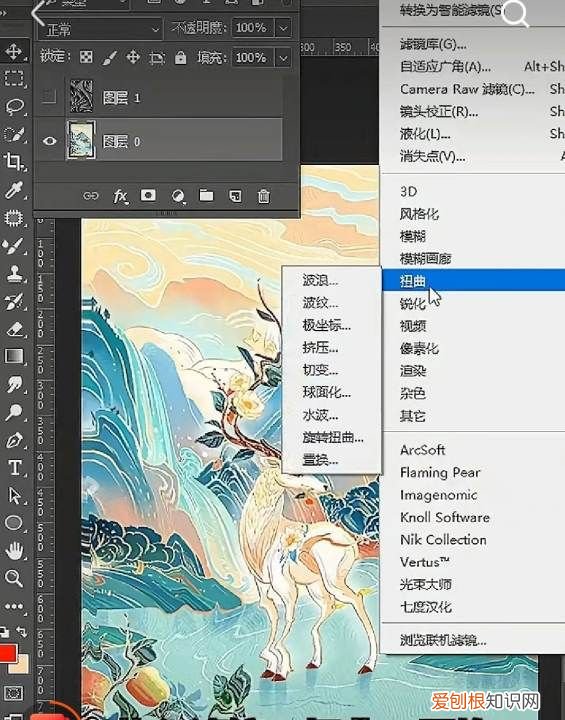Click the red foreground color swatch
565x720 pixels.
(7, 653)
